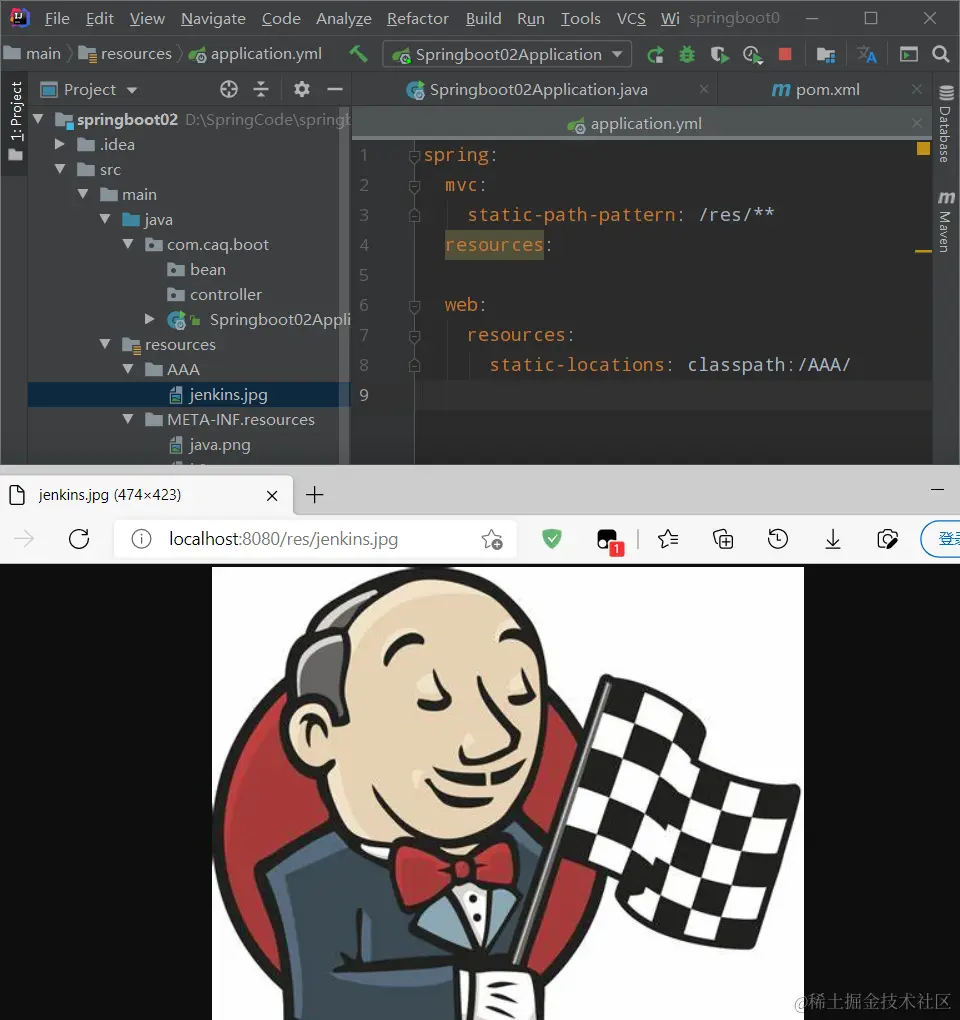Image resolution: width=960 pixels, height=1020 pixels.
Task: Open Search Everywhere magnifier icon
Action: tap(941, 54)
